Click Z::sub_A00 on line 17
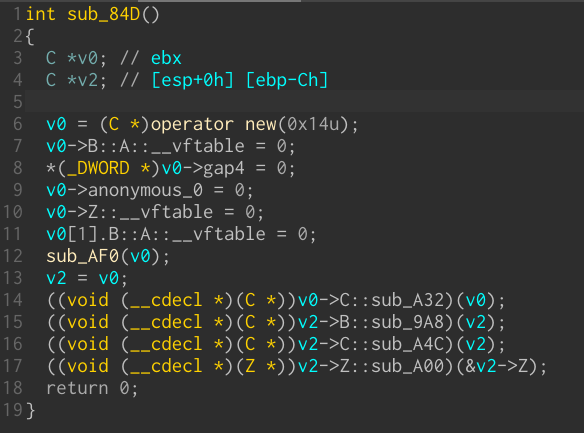 (x=392, y=366)
